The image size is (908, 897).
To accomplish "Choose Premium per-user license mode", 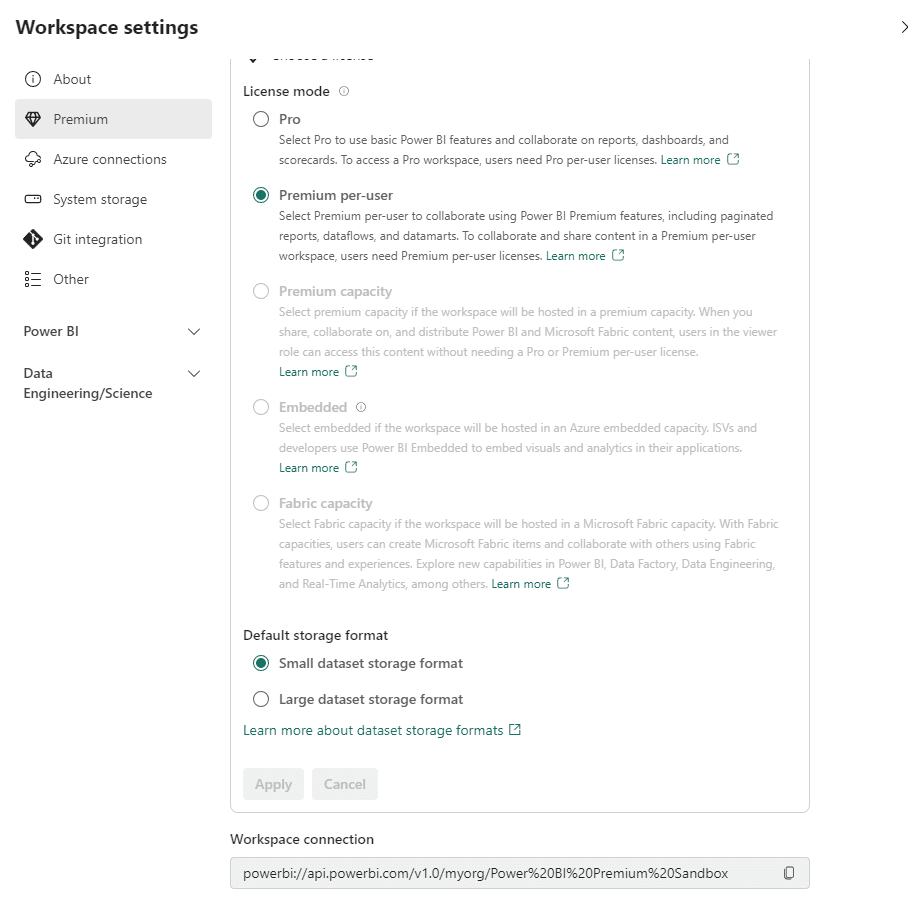I will 261,195.
